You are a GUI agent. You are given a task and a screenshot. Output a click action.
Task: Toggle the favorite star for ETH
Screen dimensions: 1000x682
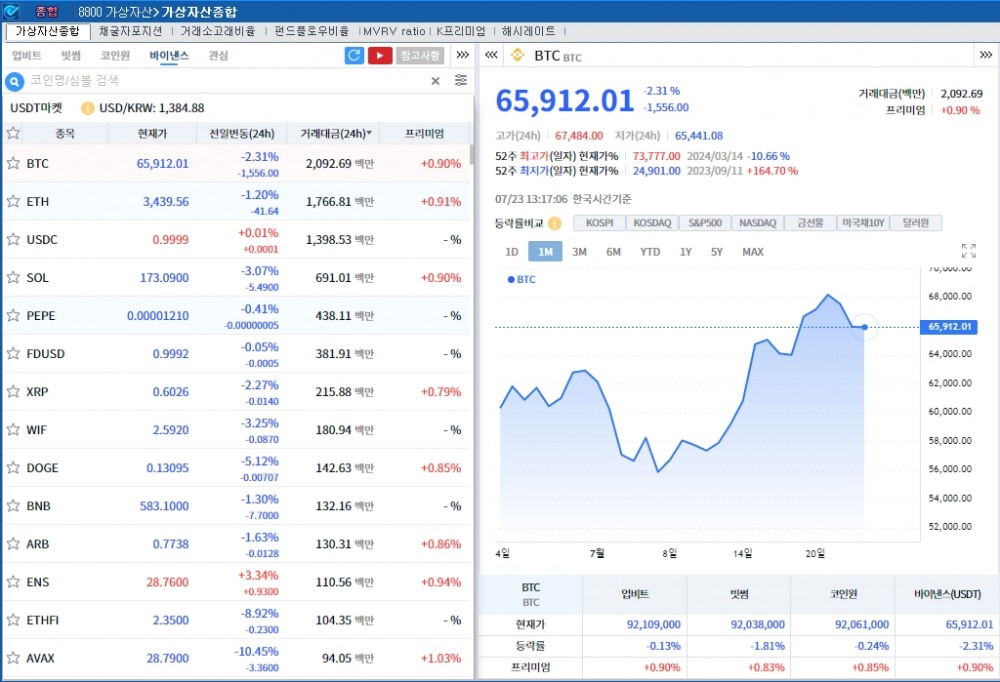(13, 202)
